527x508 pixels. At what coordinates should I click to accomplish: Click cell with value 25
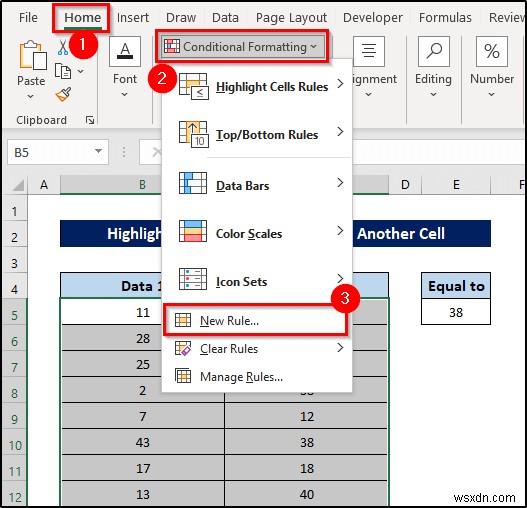111,364
